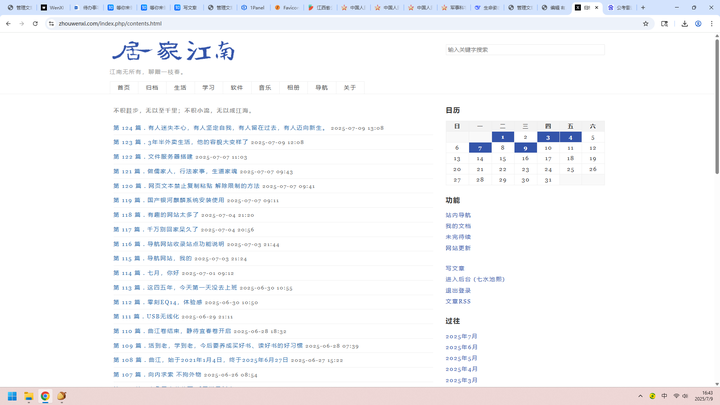Open the 站内导航 sidebar link

pyautogui.click(x=458, y=215)
